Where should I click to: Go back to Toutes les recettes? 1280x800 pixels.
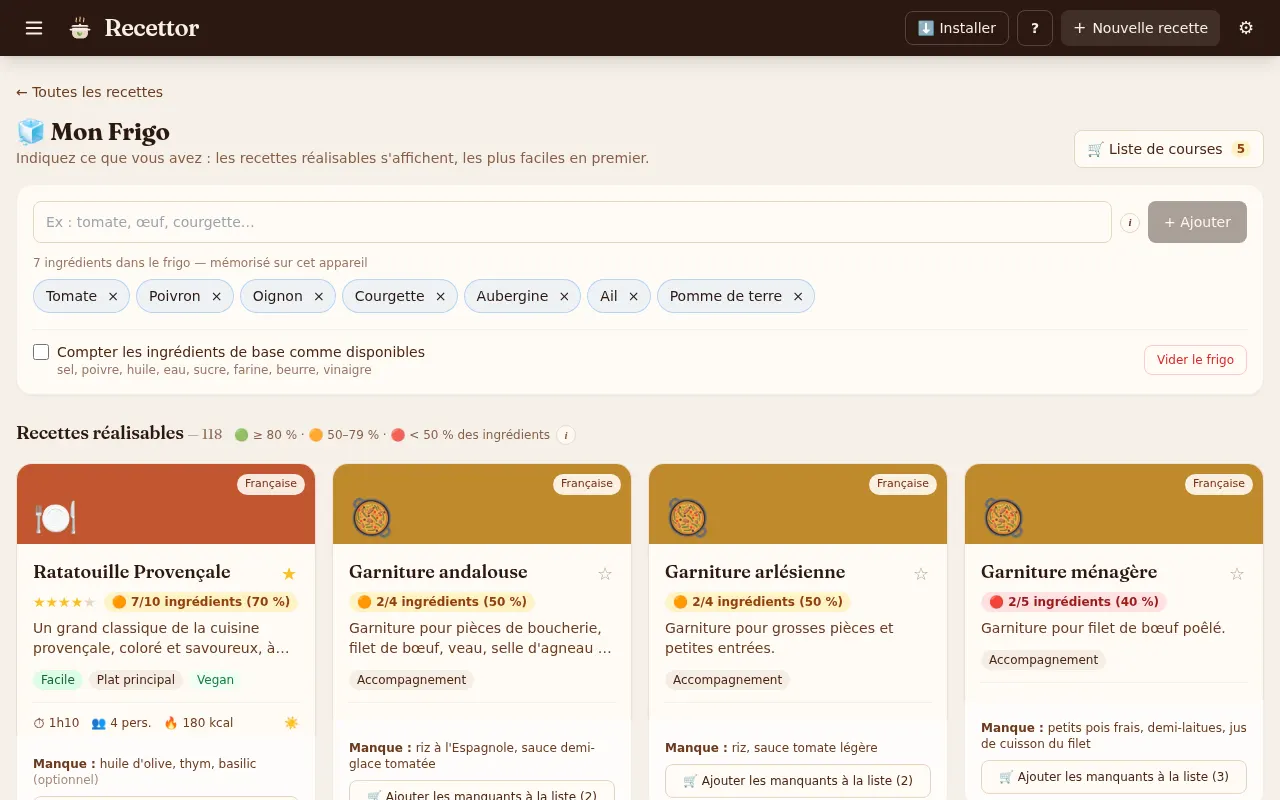coord(89,92)
